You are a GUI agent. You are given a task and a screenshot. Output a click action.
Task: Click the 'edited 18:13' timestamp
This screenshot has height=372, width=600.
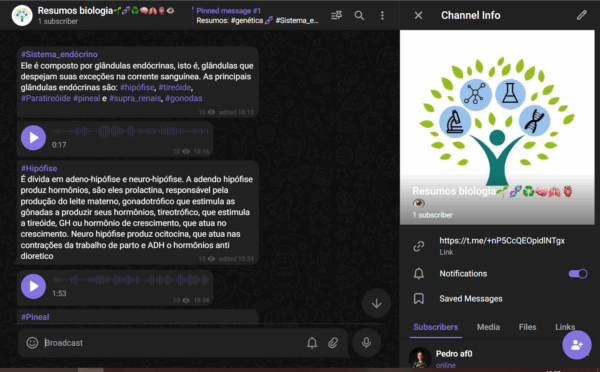236,112
